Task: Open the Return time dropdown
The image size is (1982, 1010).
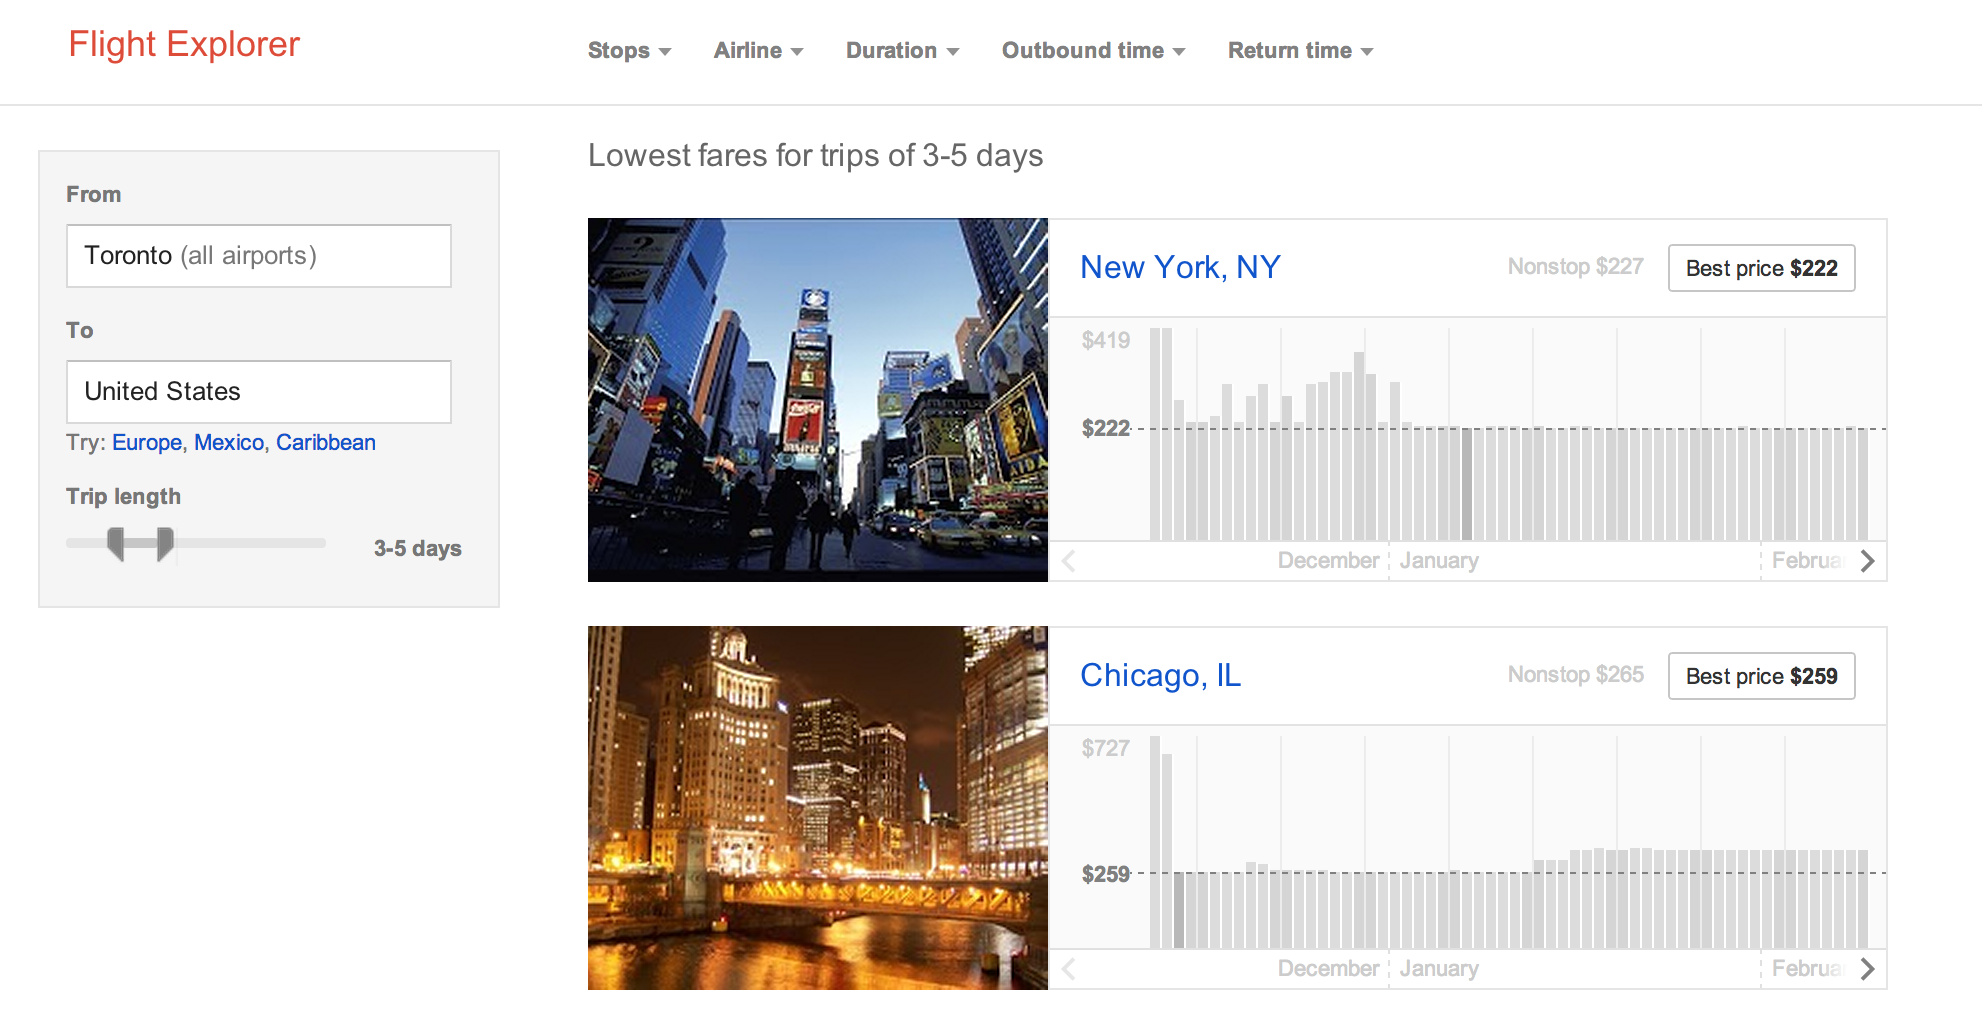Action: click(1299, 50)
